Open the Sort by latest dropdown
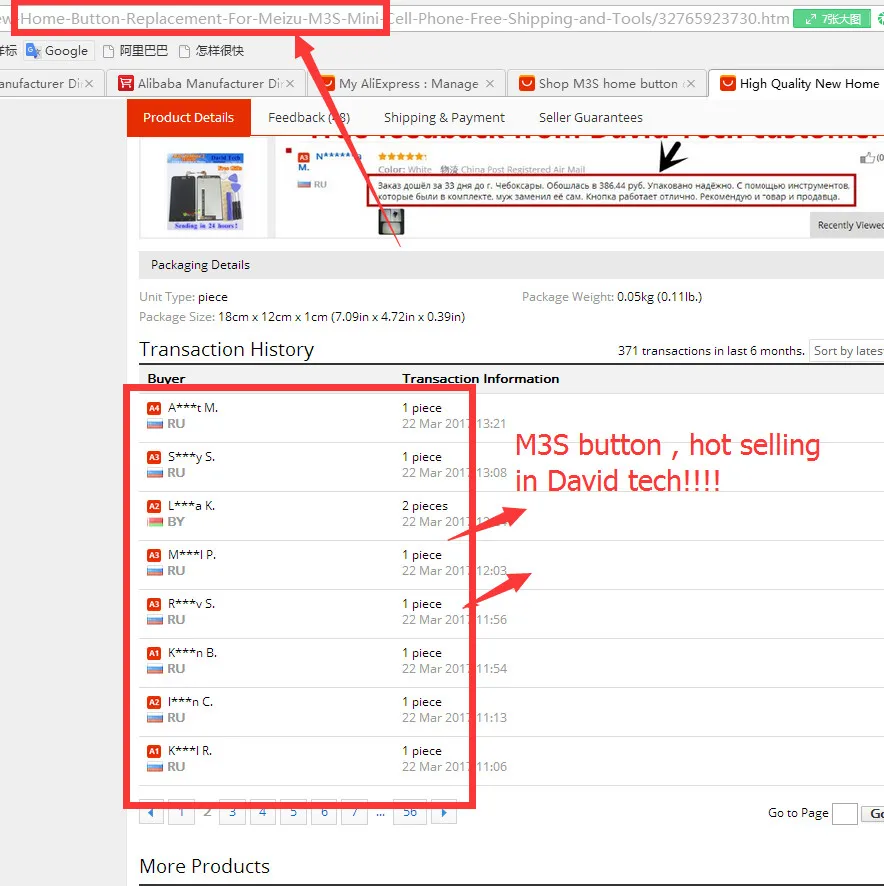 coord(847,351)
